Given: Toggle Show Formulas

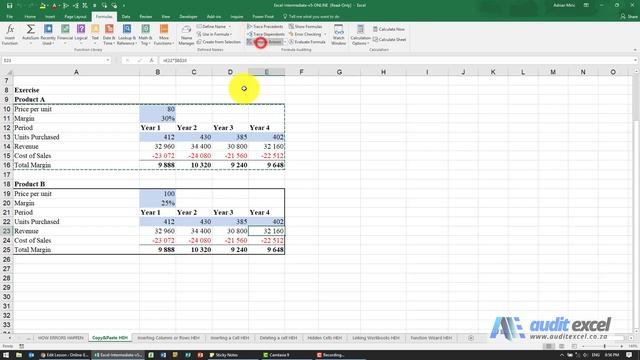Looking at the screenshot, I should [x=305, y=27].
